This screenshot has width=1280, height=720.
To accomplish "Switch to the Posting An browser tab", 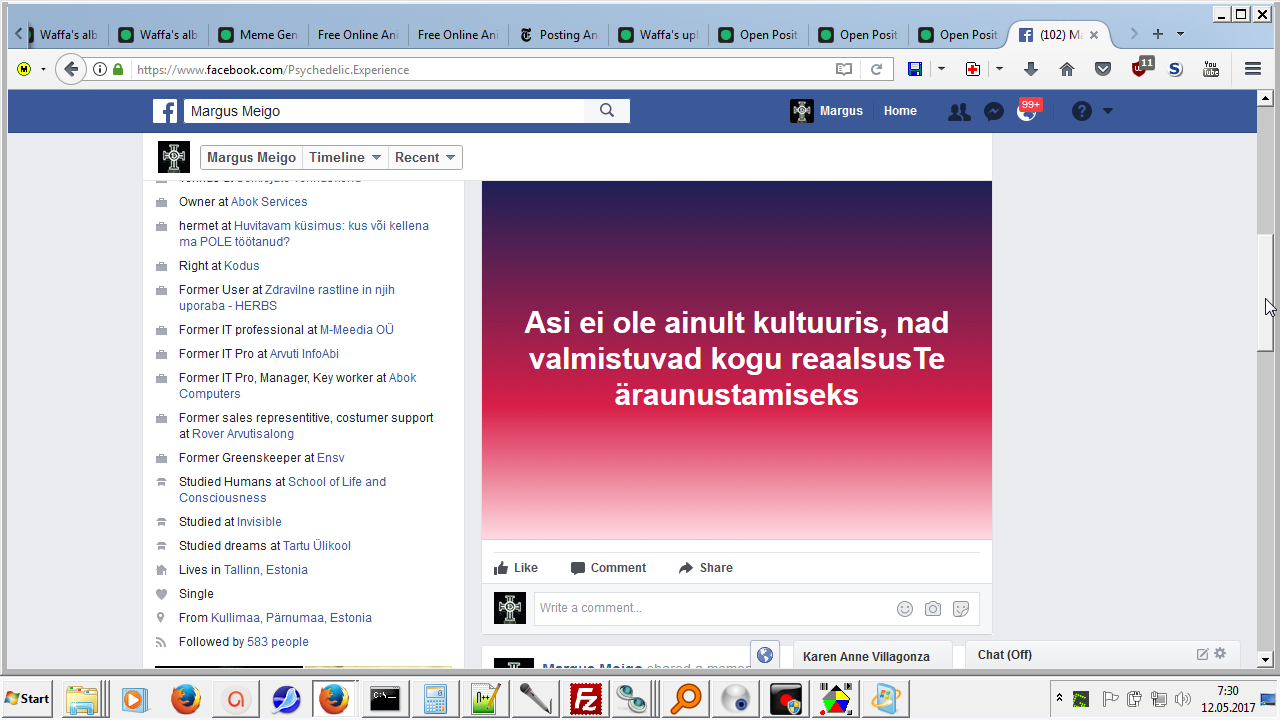I will (x=558, y=35).
